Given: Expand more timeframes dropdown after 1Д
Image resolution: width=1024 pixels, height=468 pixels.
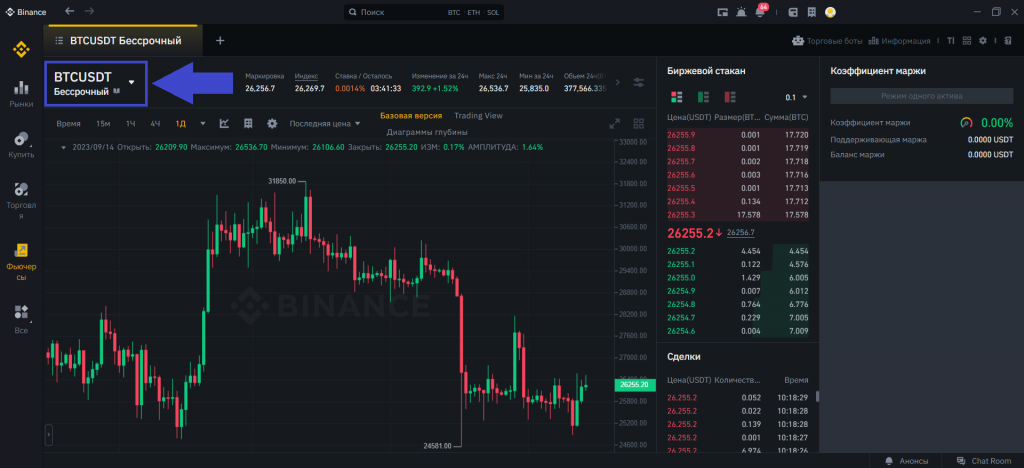Looking at the screenshot, I should (203, 123).
